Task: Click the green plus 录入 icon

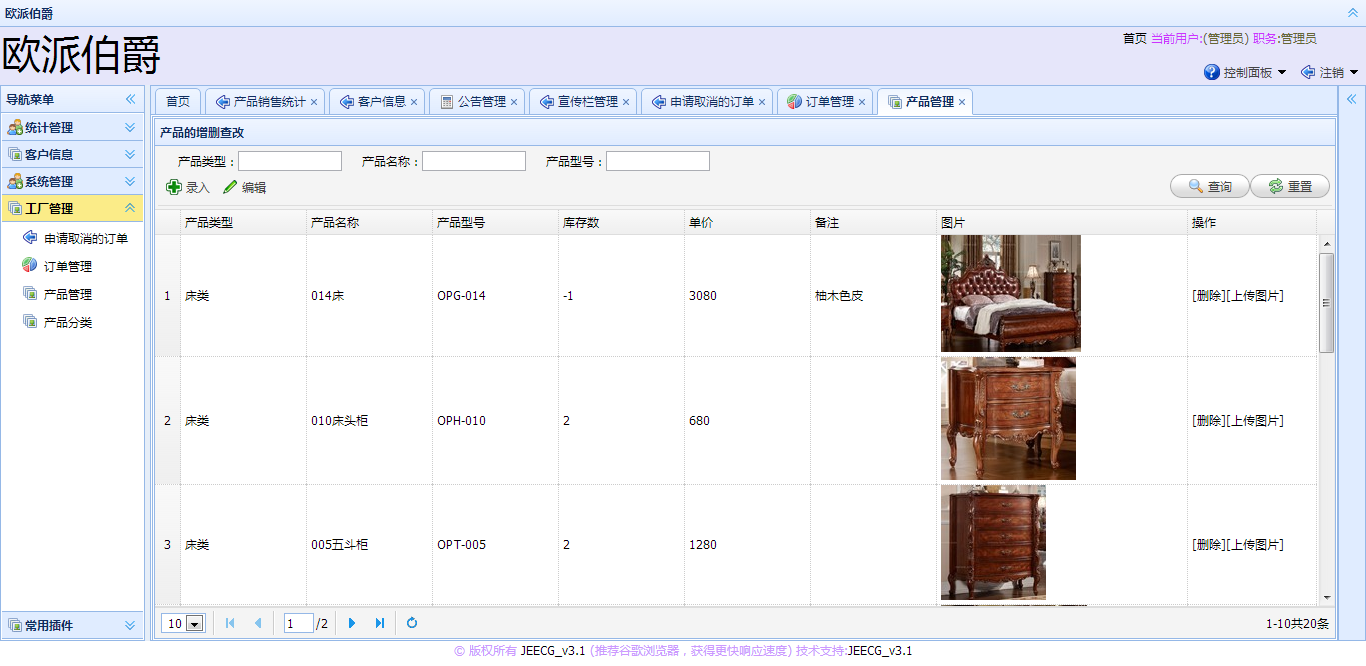Action: coord(174,187)
